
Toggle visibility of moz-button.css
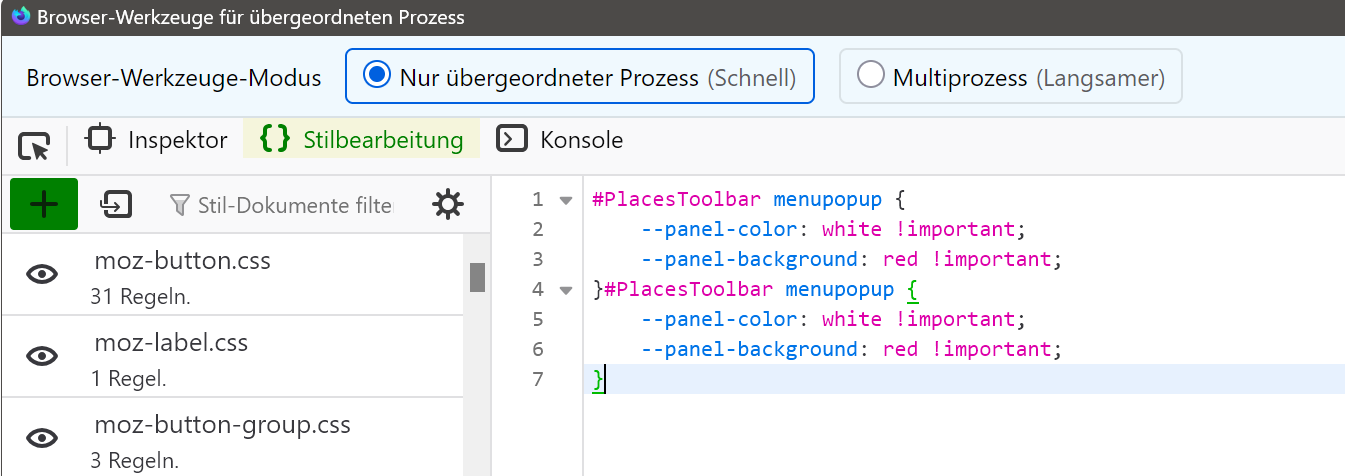[41, 275]
